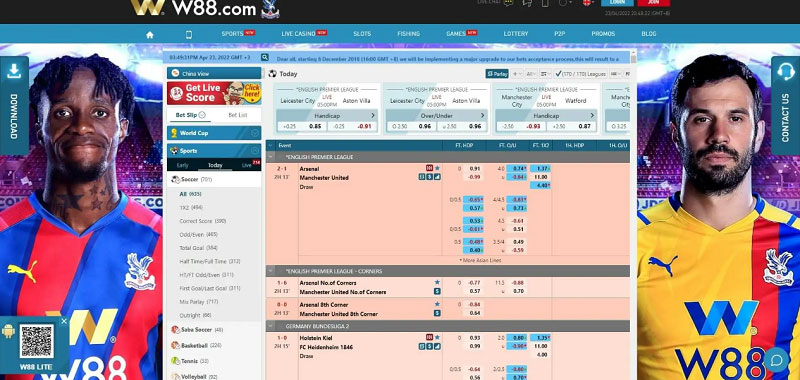Expand the Bet Slip chevron
Image resolution: width=800 pixels, height=380 pixels.
tap(202, 115)
